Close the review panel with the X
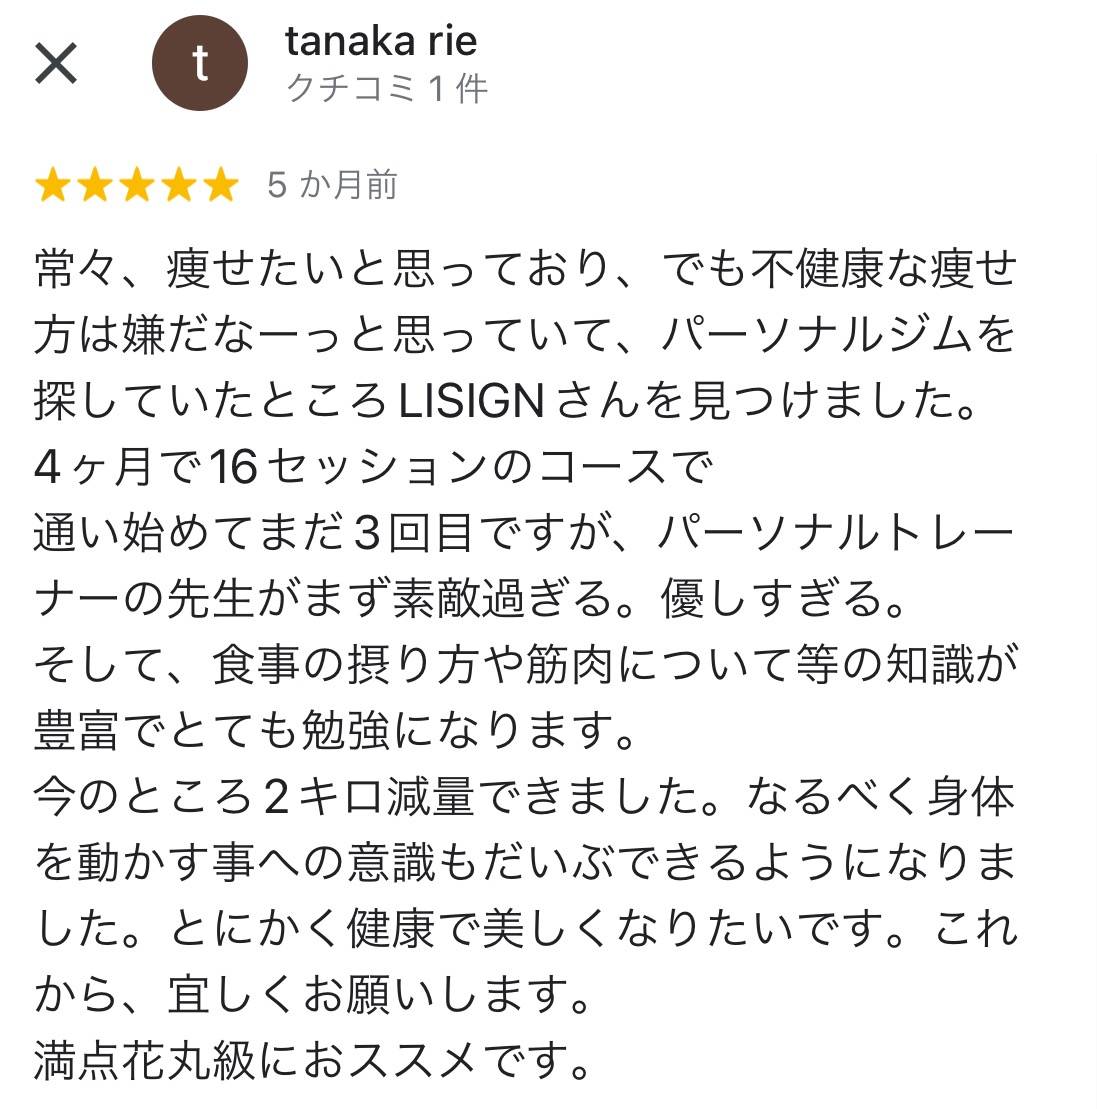This screenshot has width=1097, height=1109. click(x=57, y=62)
